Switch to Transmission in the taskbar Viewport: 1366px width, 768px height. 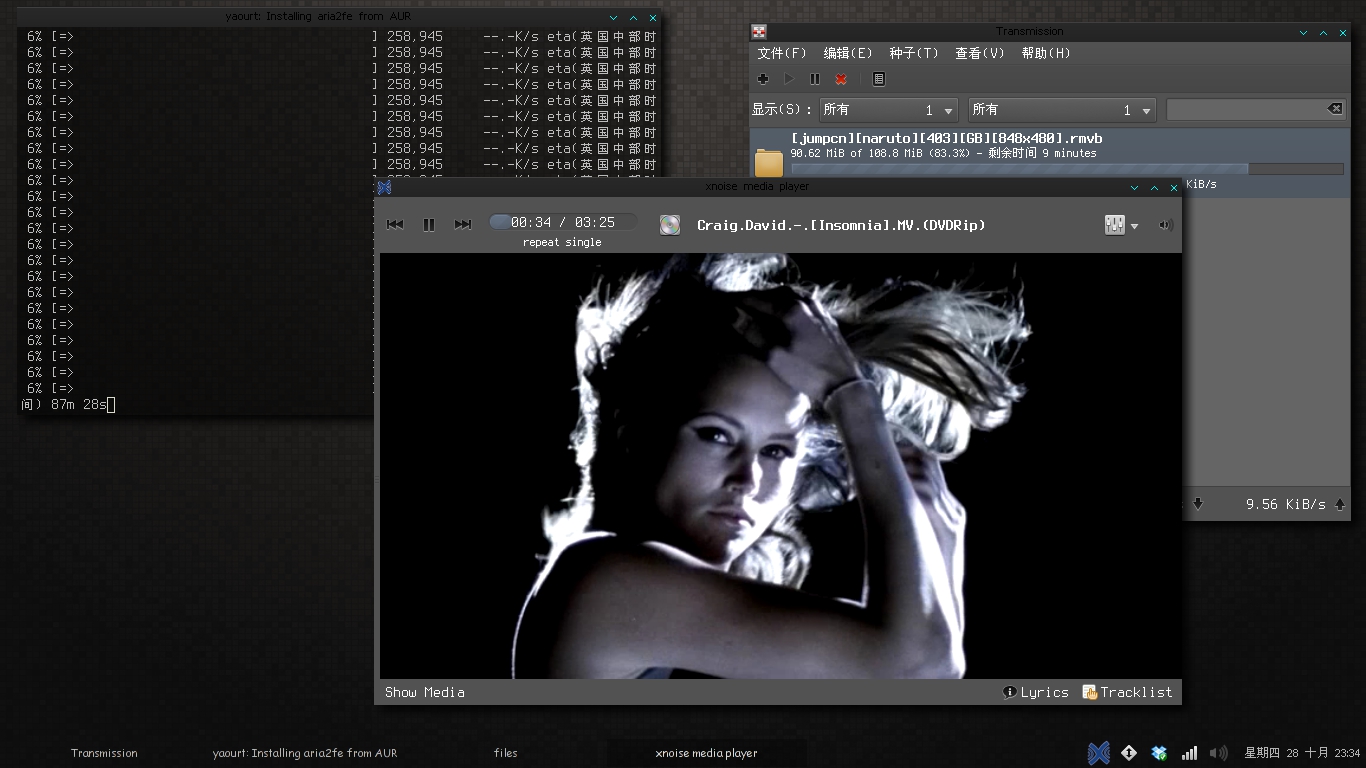[x=104, y=753]
